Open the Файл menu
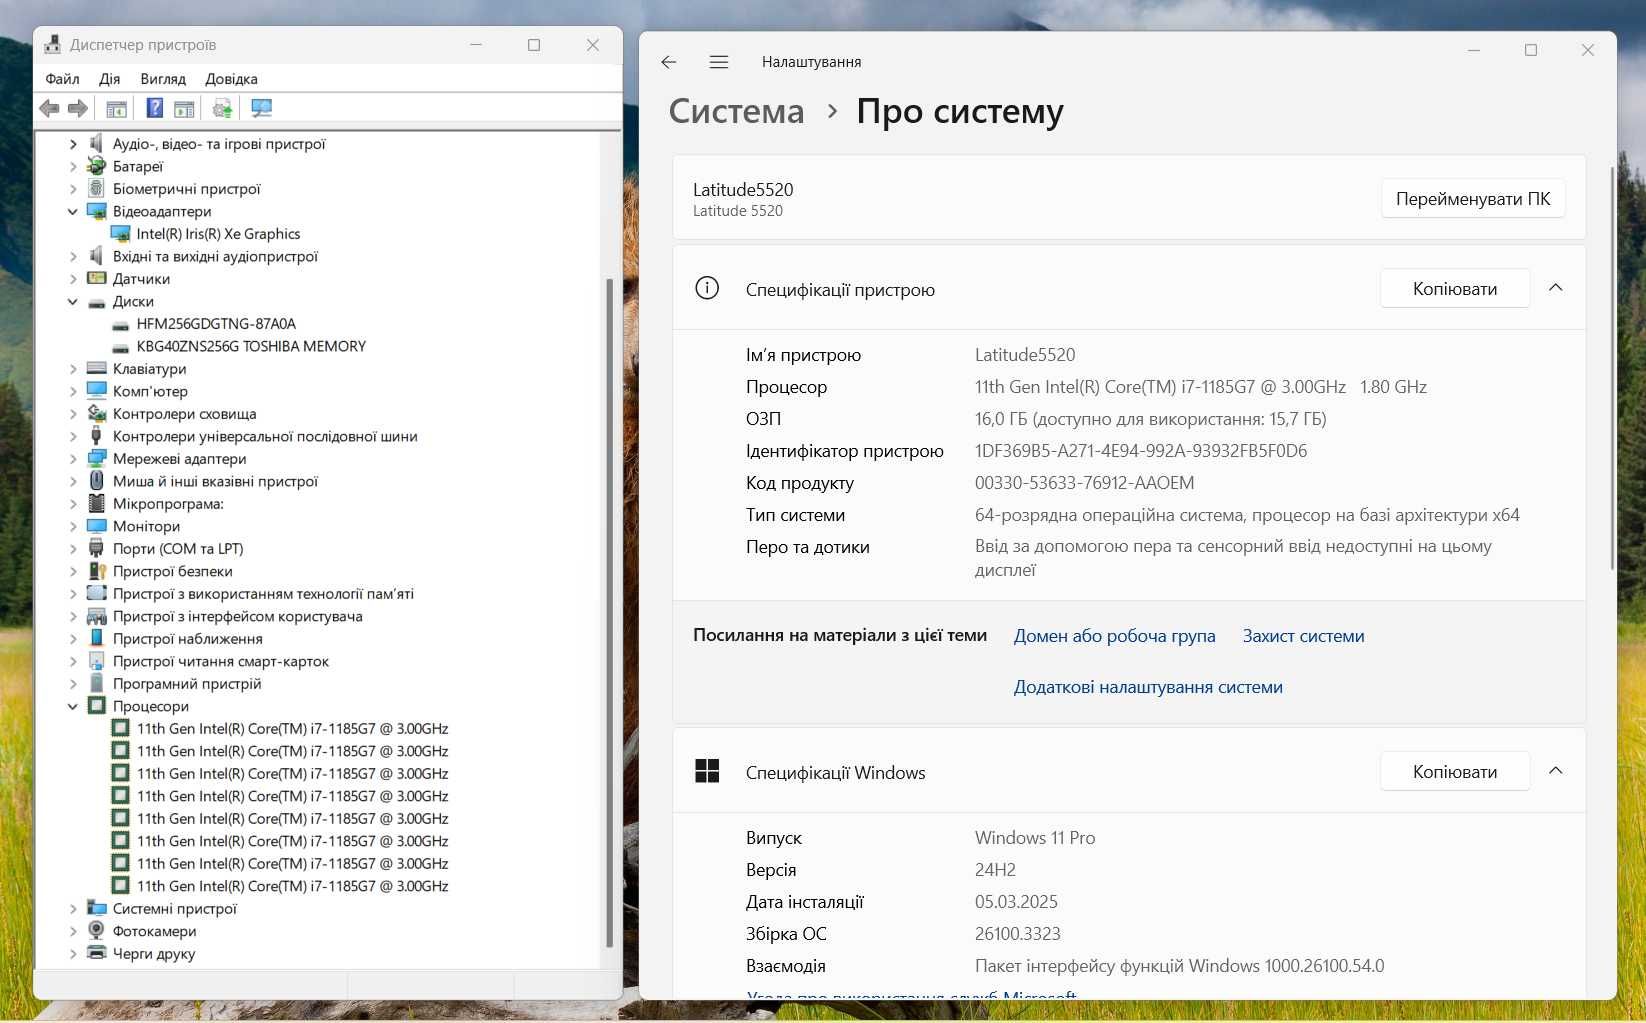 click(62, 79)
